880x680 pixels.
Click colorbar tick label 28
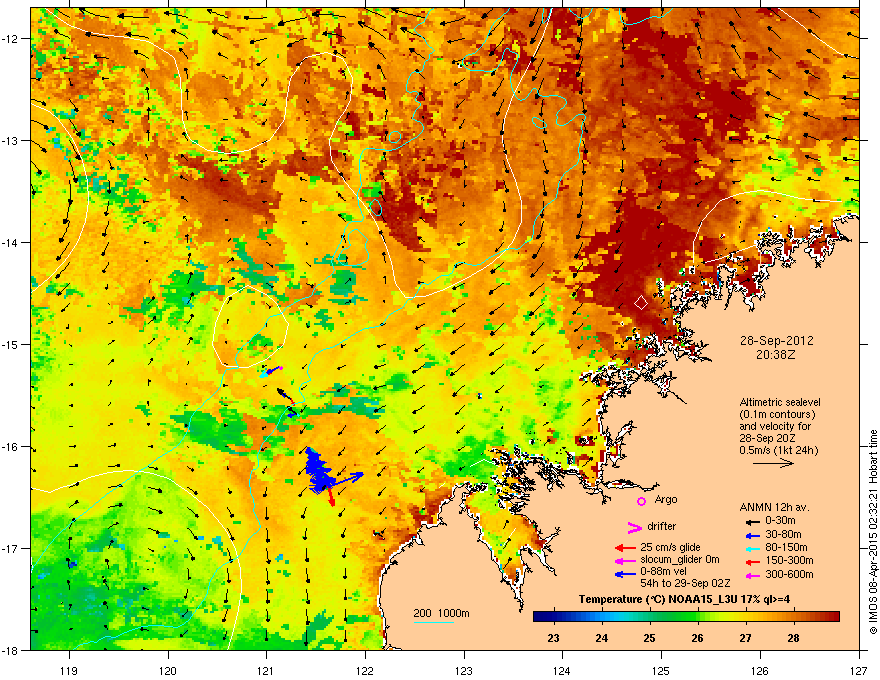click(x=793, y=638)
